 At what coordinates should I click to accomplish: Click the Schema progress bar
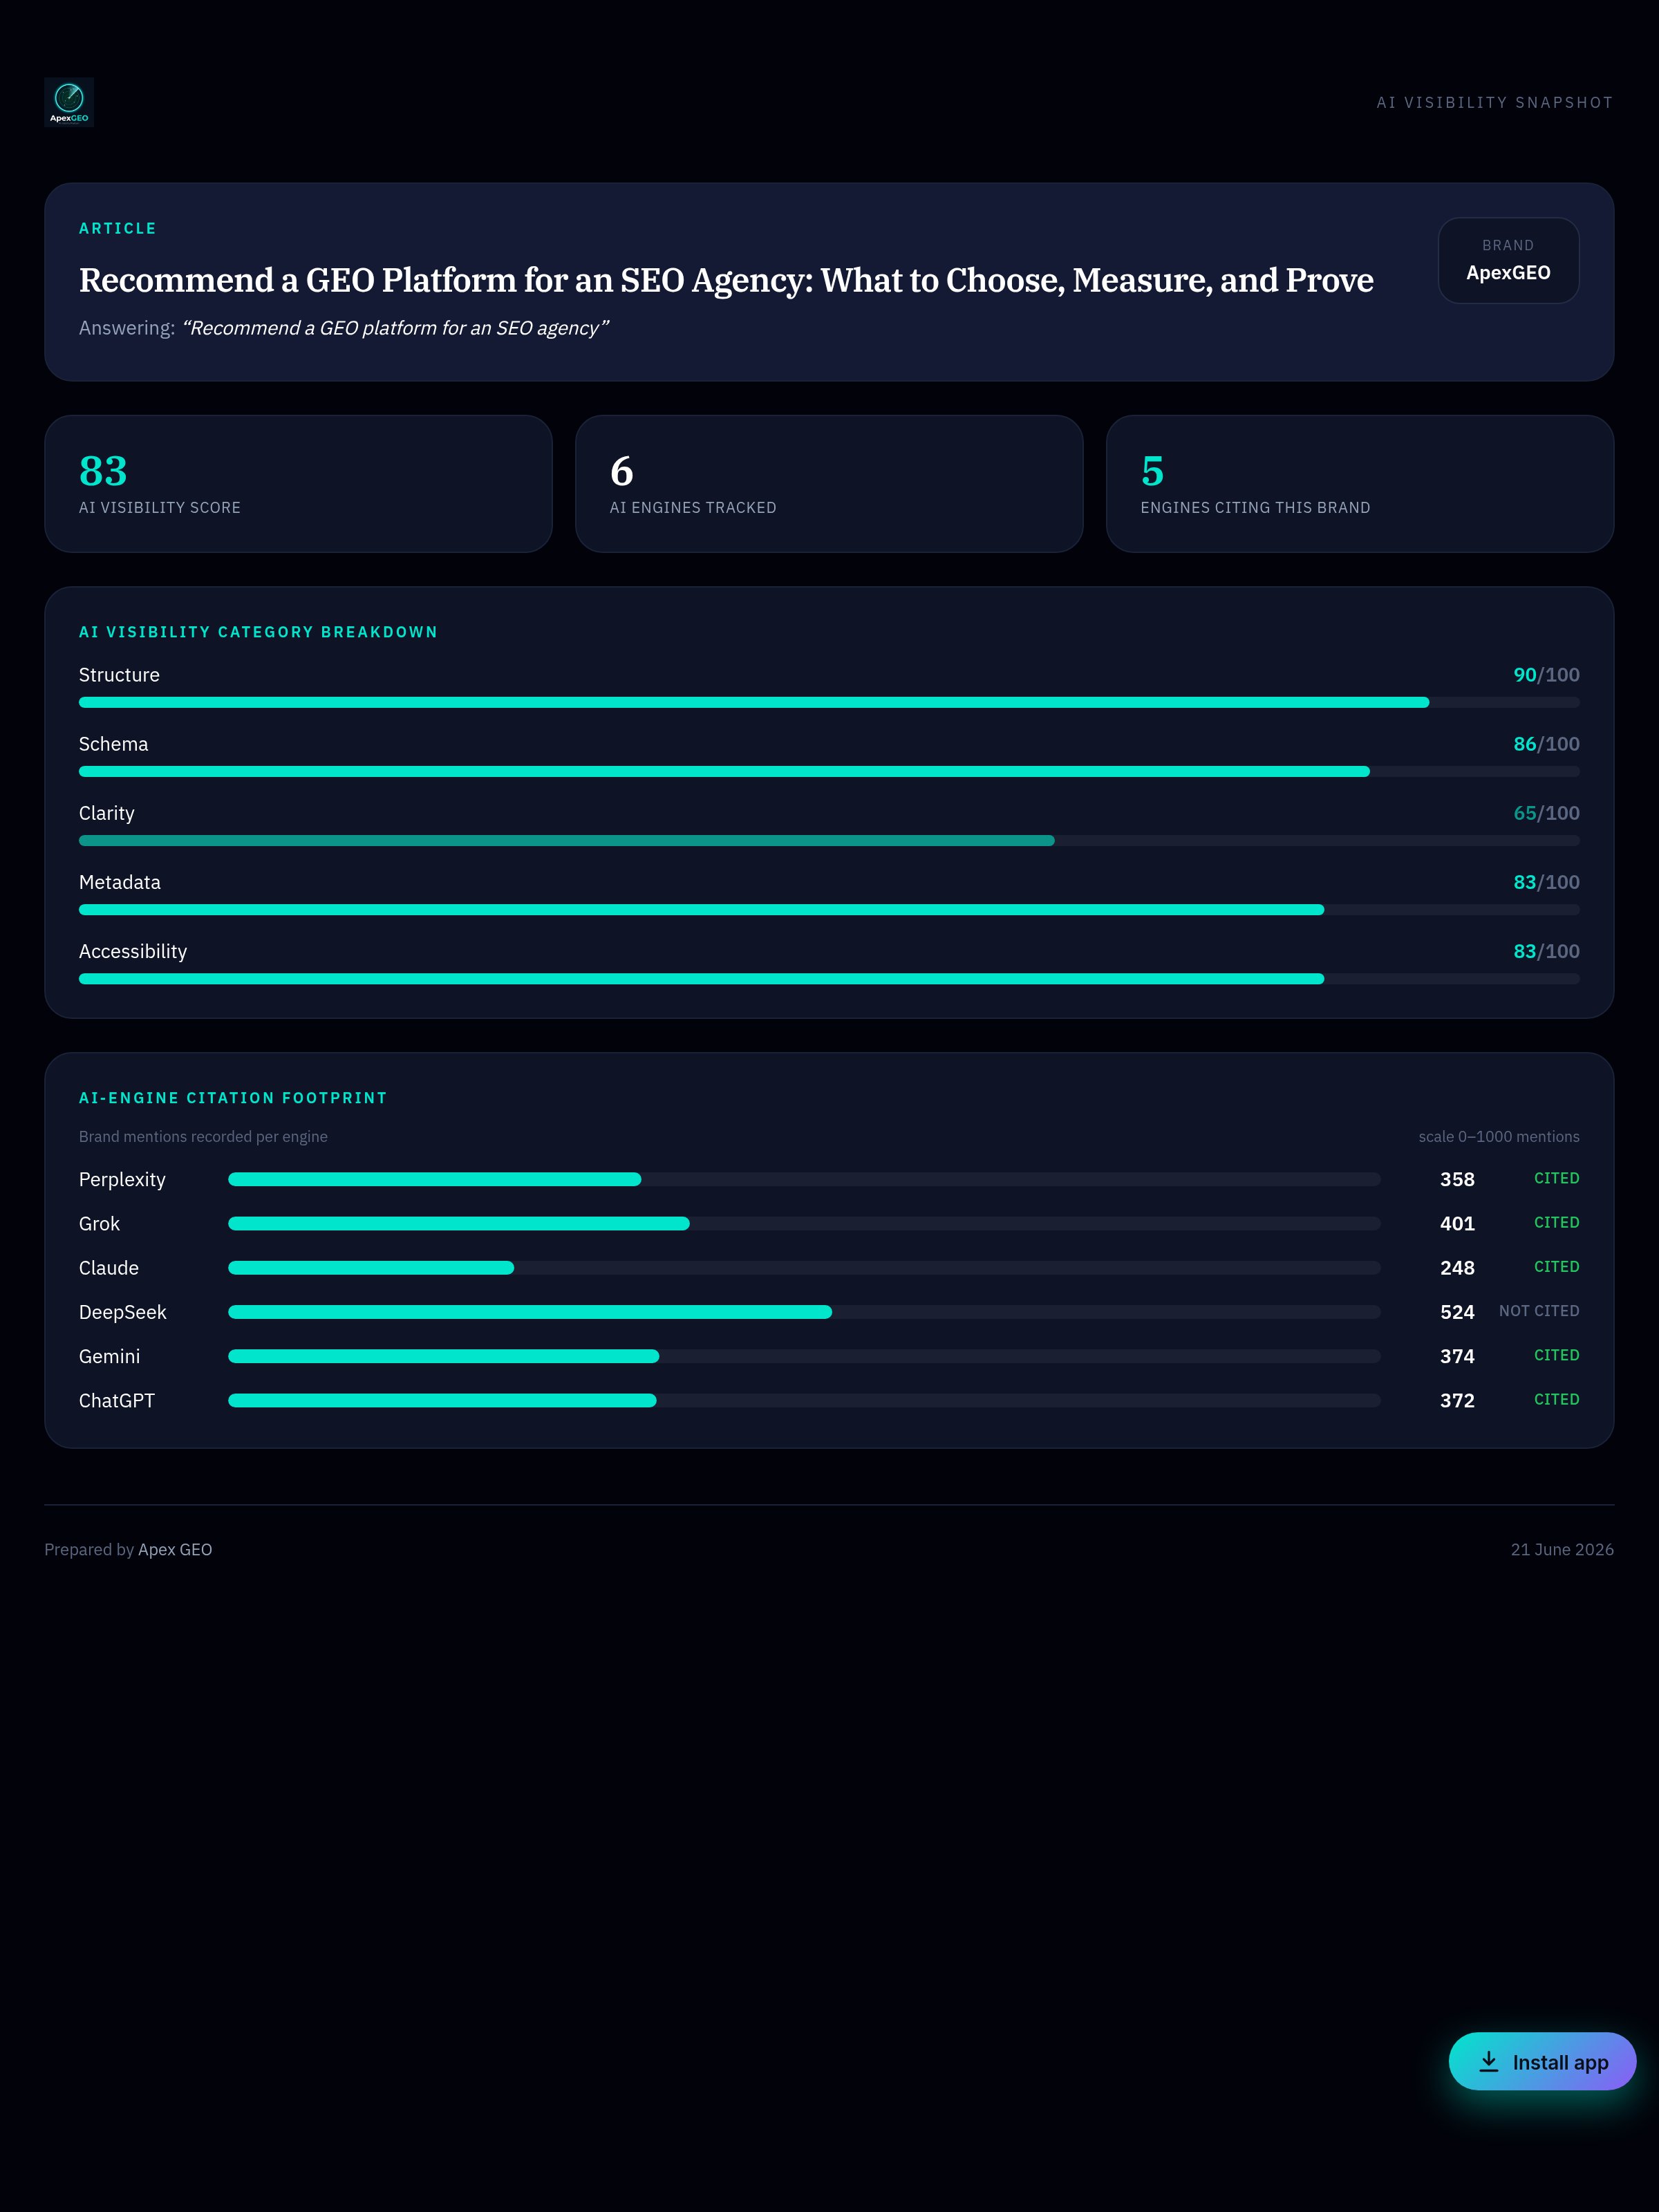829,772
